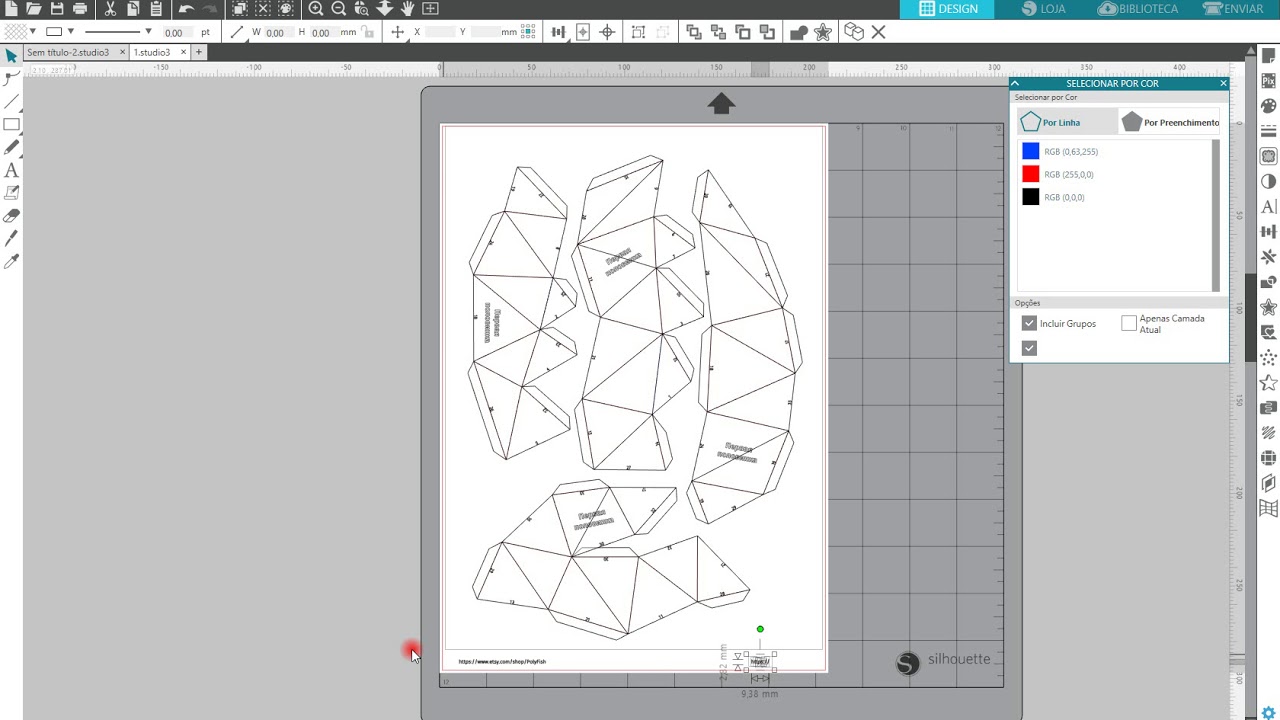Select the Text tool in left toolbar
This screenshot has height=720, width=1280.
click(x=11, y=171)
